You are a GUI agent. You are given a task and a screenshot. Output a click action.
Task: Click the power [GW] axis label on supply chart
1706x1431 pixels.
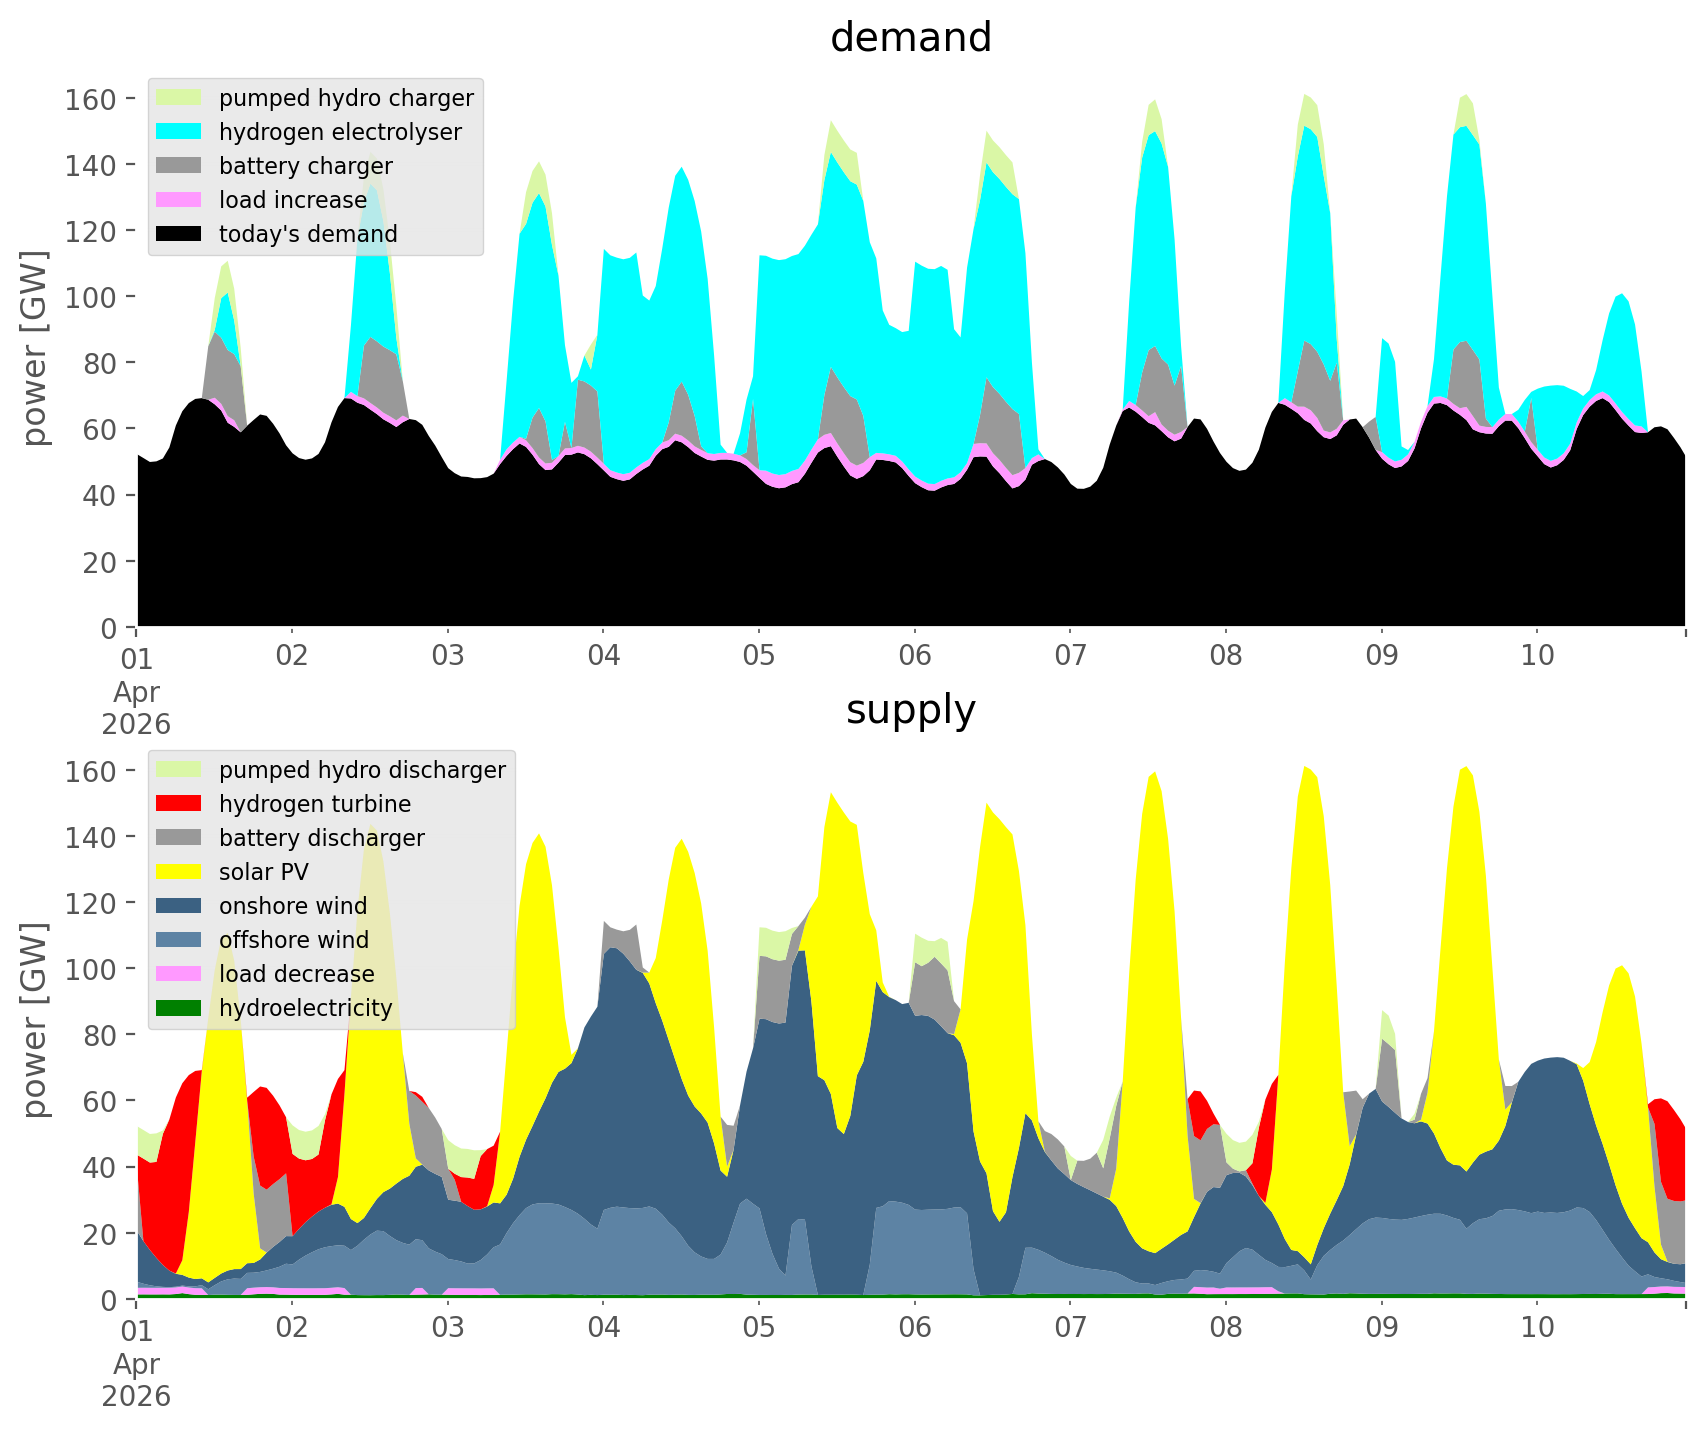[x=36, y=1020]
